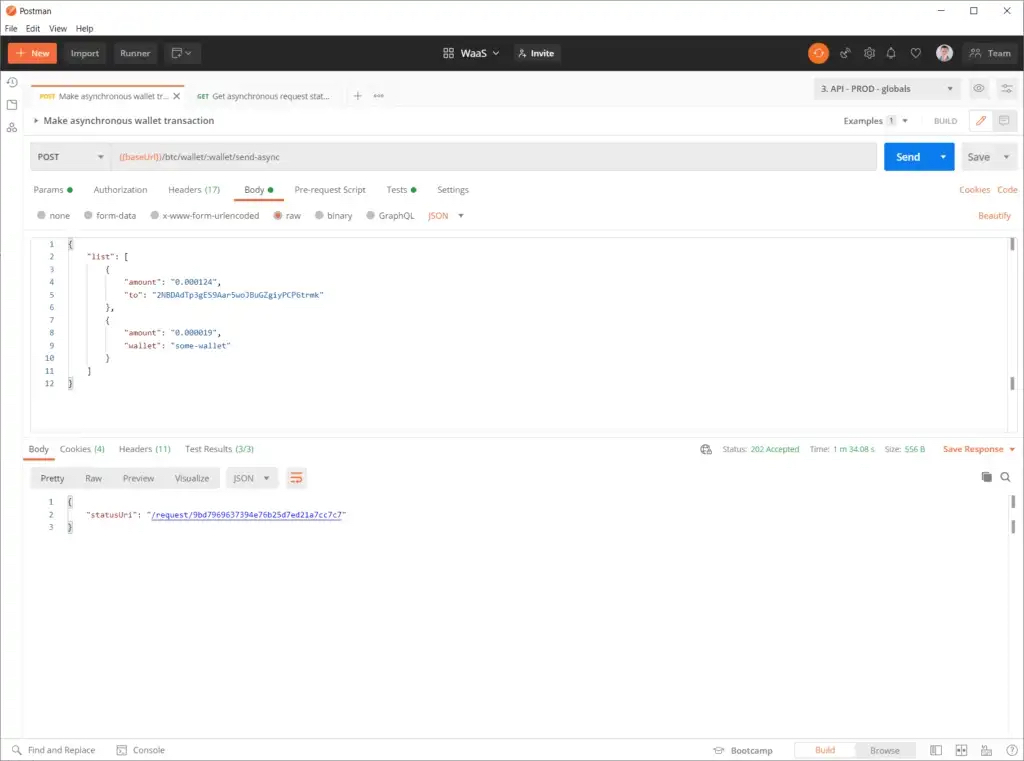This screenshot has width=1024, height=761.
Task: Click the Send button
Action: (x=908, y=157)
